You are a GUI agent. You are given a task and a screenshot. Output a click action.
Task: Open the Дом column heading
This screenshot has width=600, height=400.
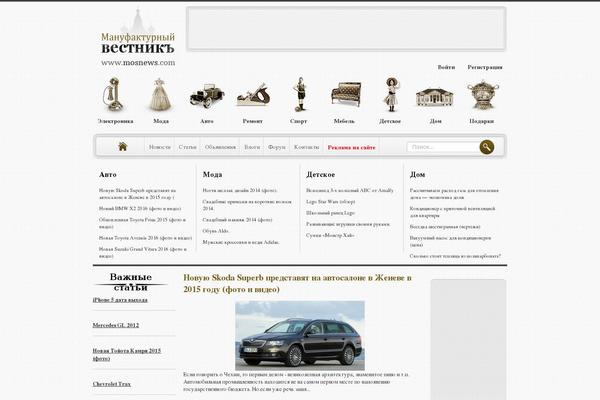point(417,175)
